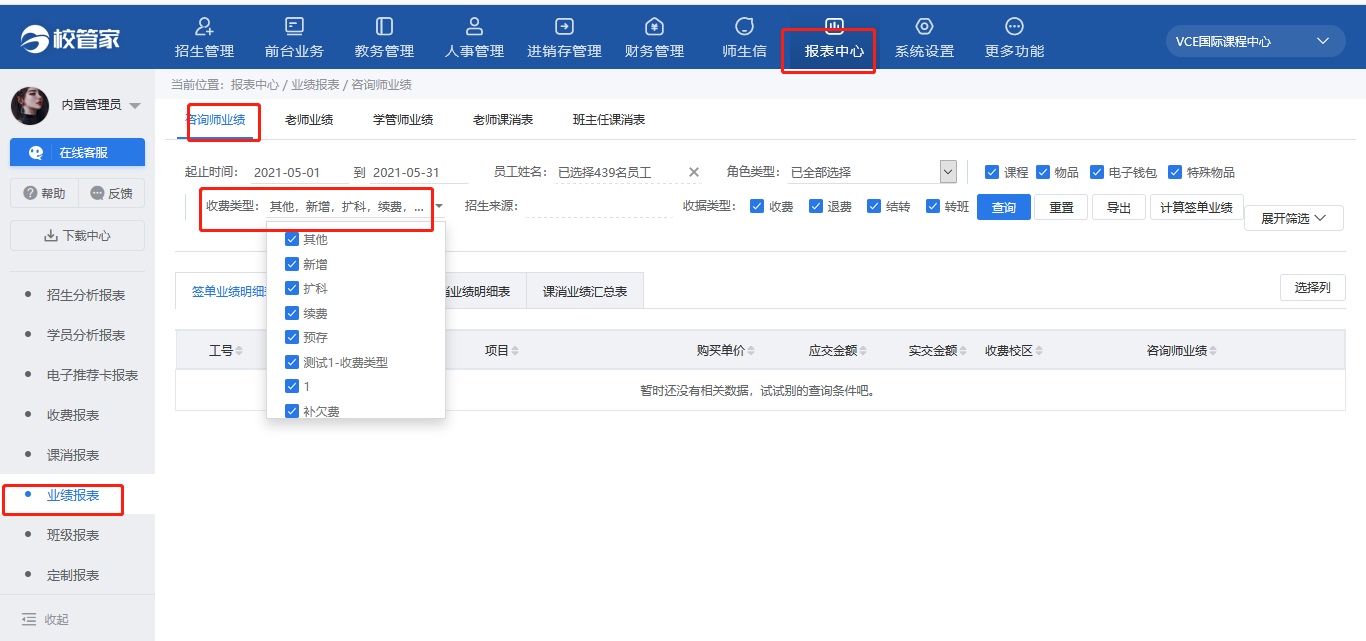Toggle 物品 checkbox
1366x641 pixels.
pos(1043,172)
